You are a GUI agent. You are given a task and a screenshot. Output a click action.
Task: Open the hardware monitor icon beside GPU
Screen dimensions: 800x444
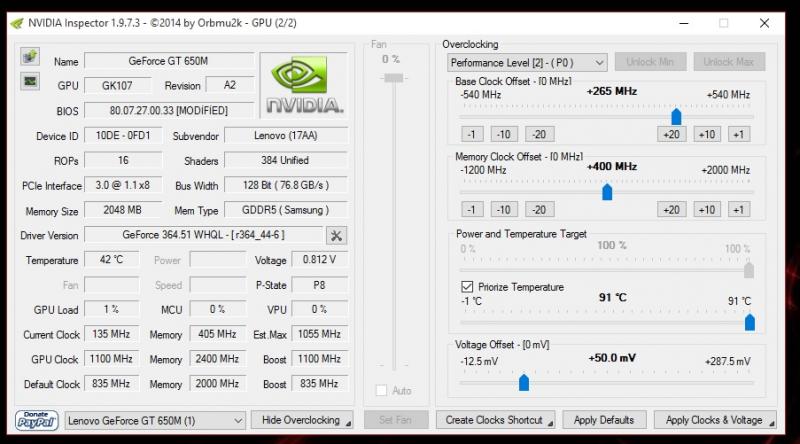30,81
